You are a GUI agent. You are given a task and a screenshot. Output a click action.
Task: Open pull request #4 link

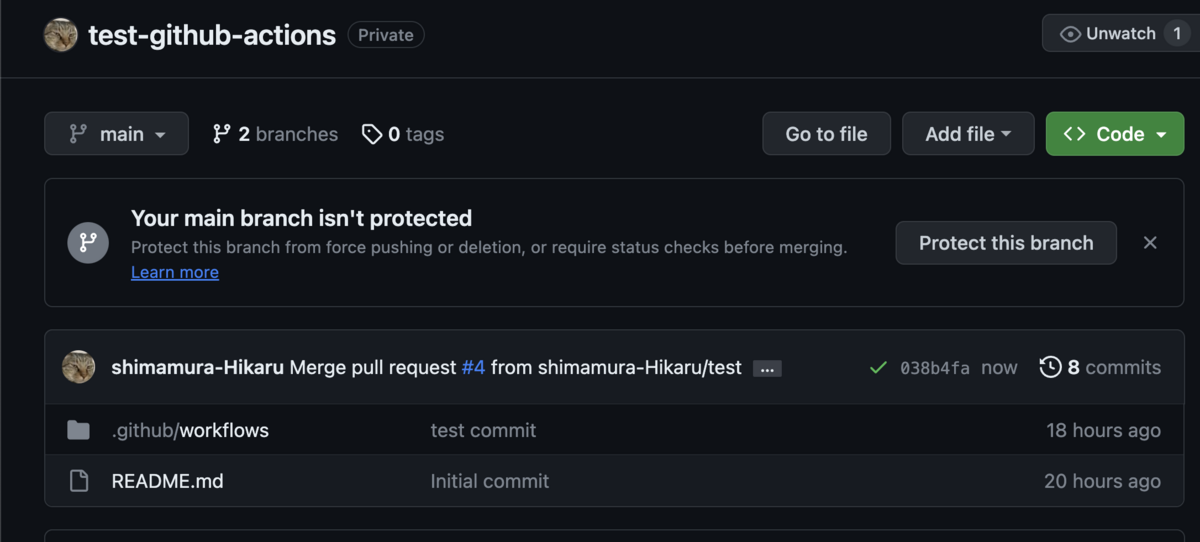click(473, 367)
